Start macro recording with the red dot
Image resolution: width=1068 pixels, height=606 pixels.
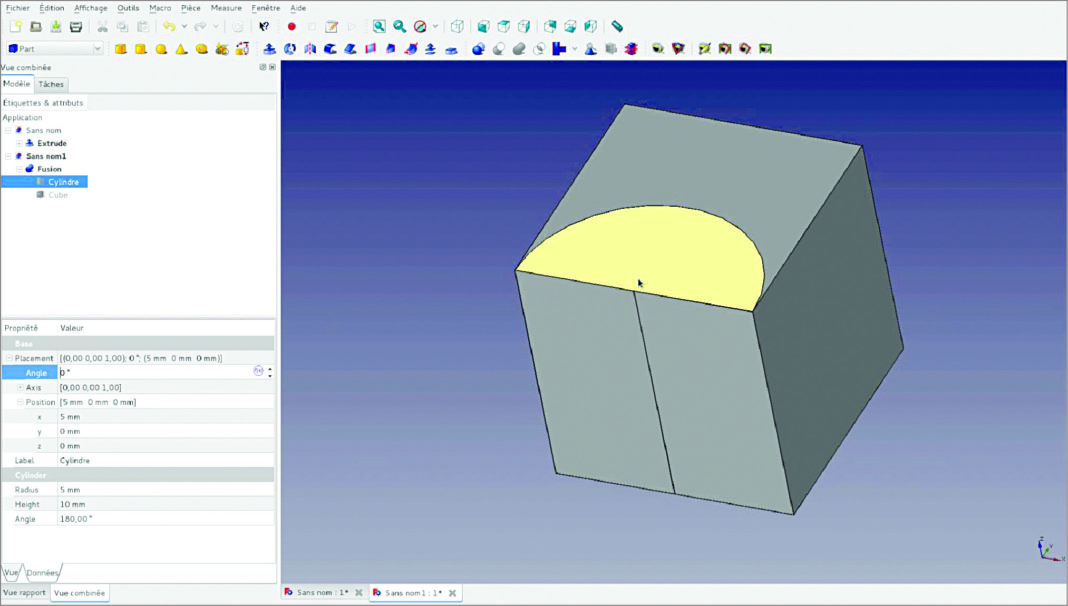292,27
